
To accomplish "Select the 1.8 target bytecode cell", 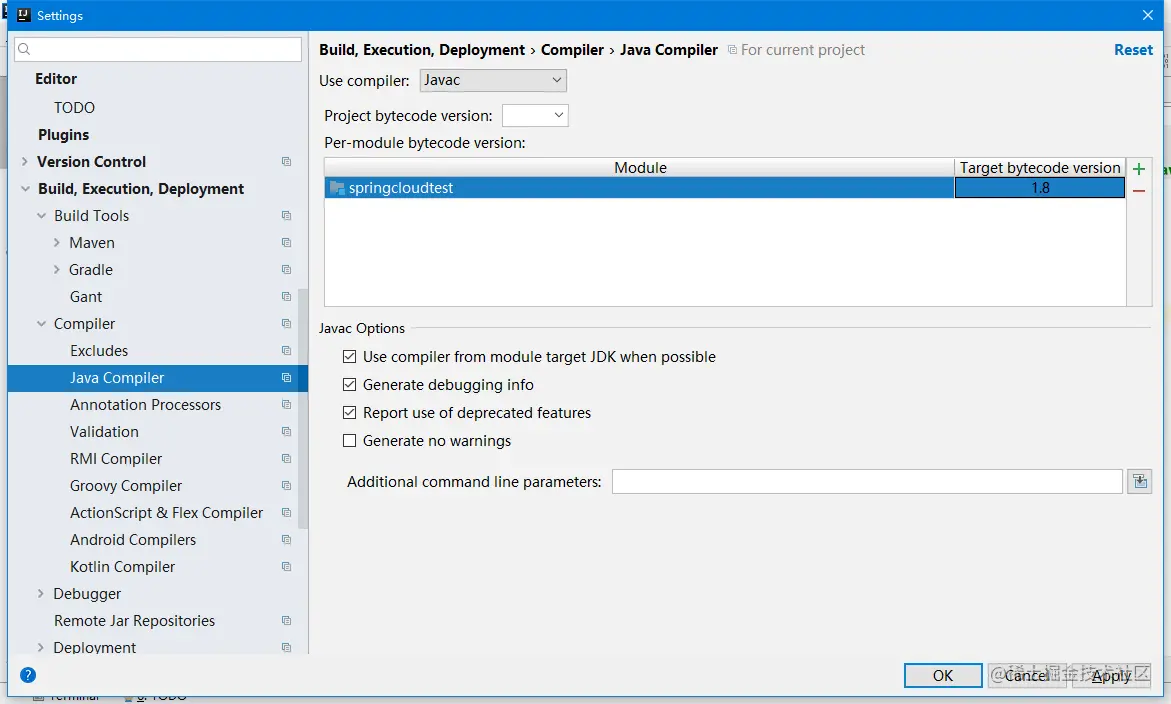I will [x=1040, y=188].
